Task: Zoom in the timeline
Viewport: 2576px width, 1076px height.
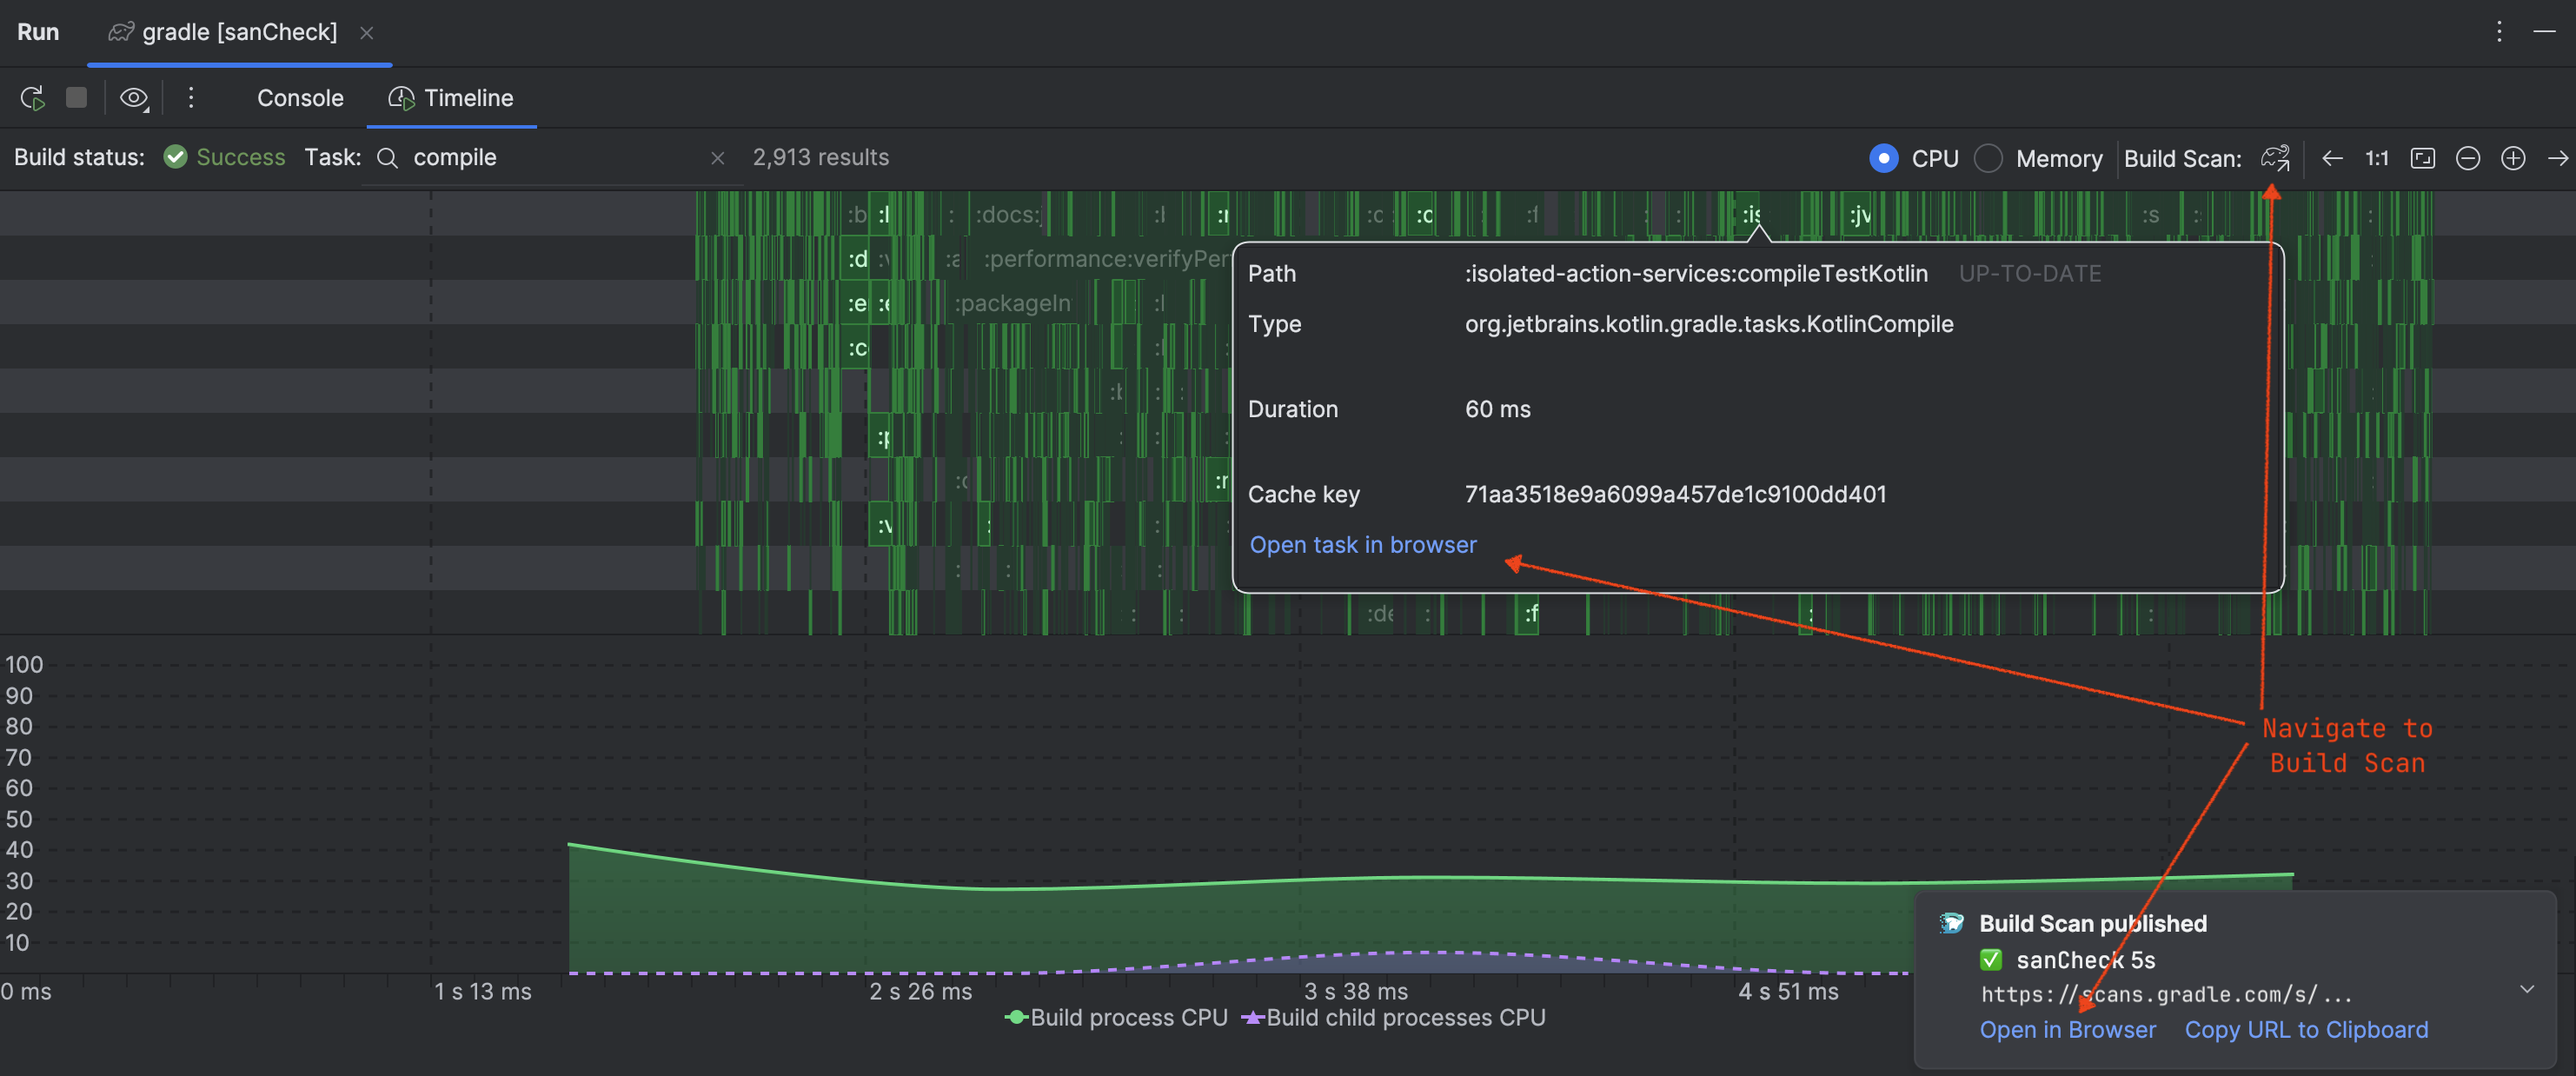Action: click(2512, 158)
